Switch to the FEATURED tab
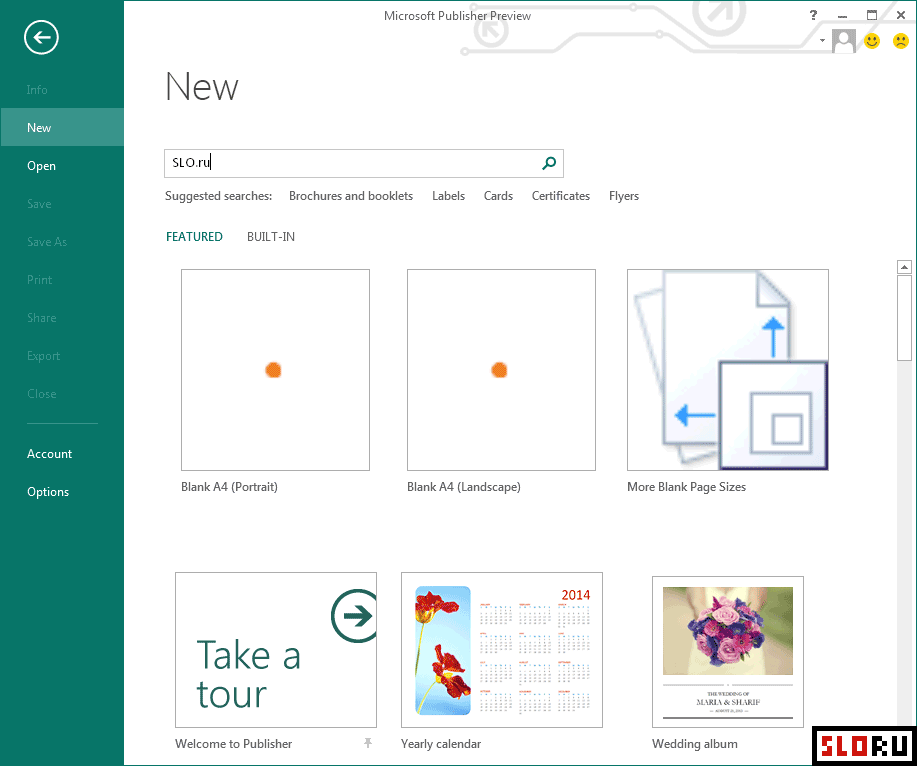Screen dimensions: 917x766 [194, 237]
